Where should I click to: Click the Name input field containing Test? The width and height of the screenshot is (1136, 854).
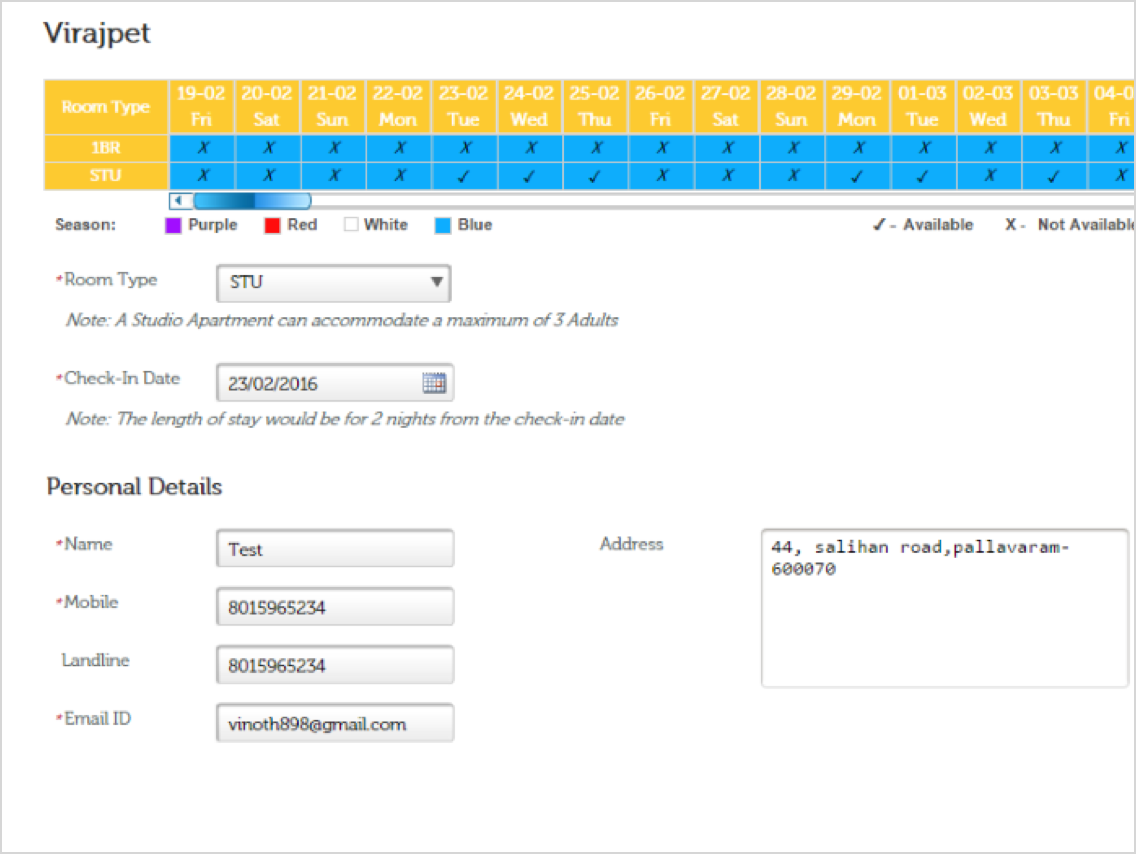[x=334, y=549]
